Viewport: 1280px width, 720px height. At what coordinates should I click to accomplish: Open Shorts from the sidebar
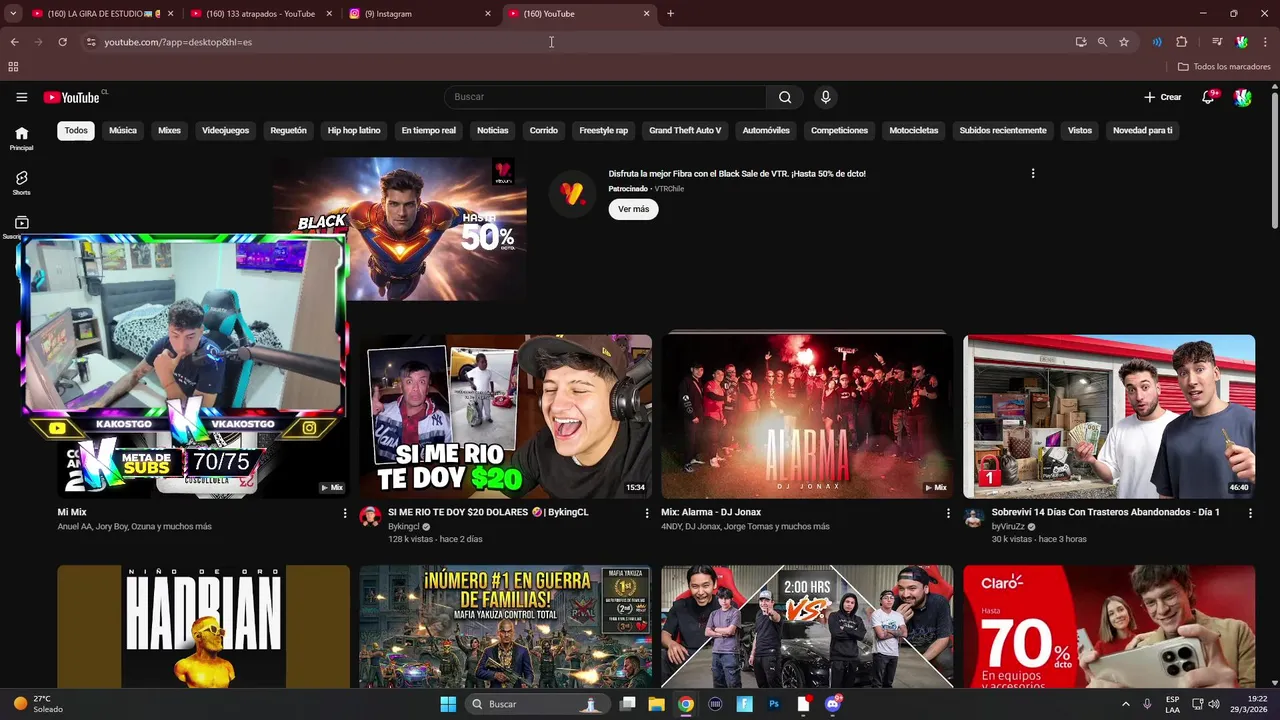pyautogui.click(x=21, y=183)
